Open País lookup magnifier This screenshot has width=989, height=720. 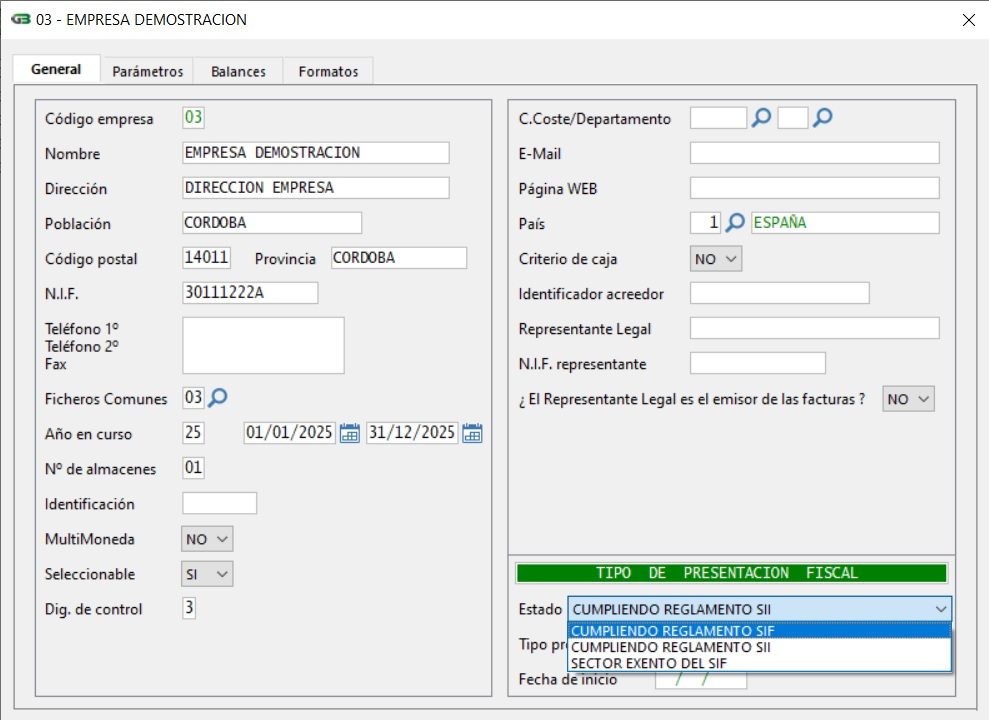[735, 222]
